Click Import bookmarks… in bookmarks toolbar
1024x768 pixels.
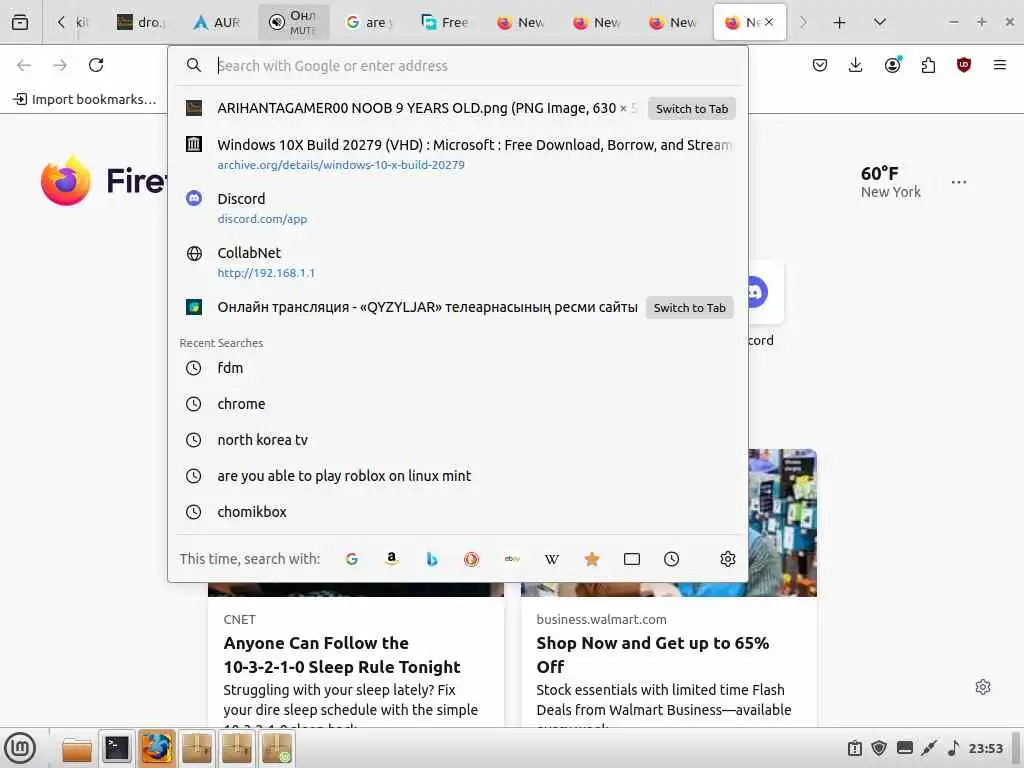pyautogui.click(x=85, y=99)
